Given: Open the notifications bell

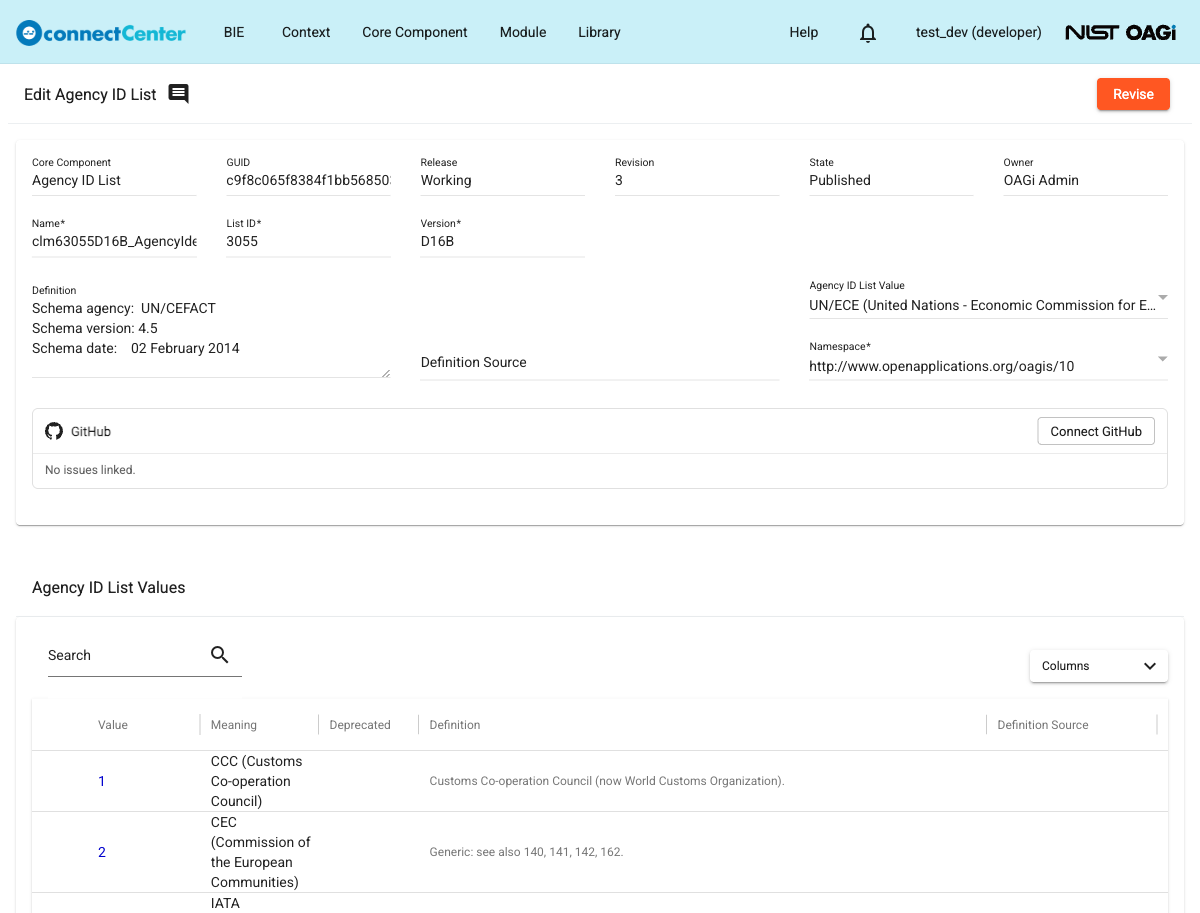Looking at the screenshot, I should point(868,33).
